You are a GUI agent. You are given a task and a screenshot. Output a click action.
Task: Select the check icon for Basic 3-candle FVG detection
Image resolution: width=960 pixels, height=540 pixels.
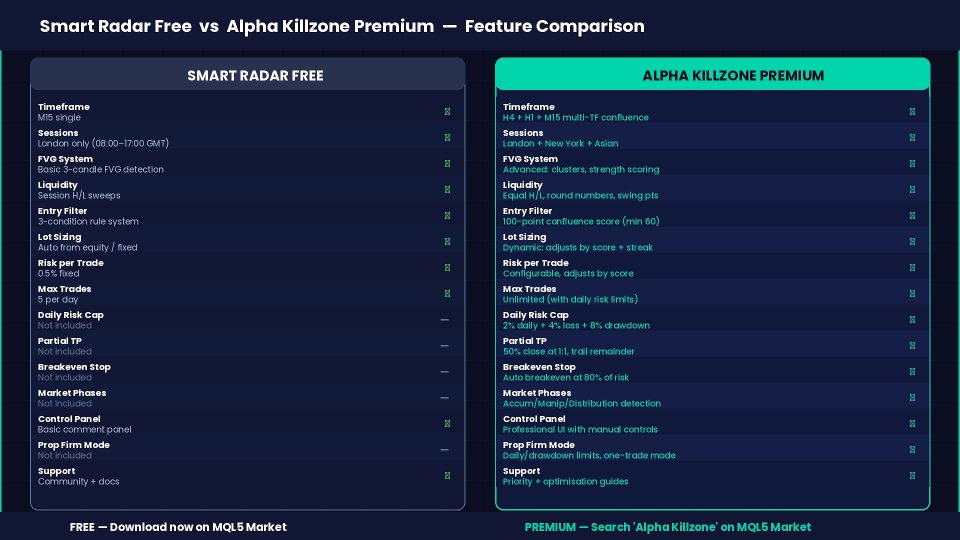click(447, 163)
